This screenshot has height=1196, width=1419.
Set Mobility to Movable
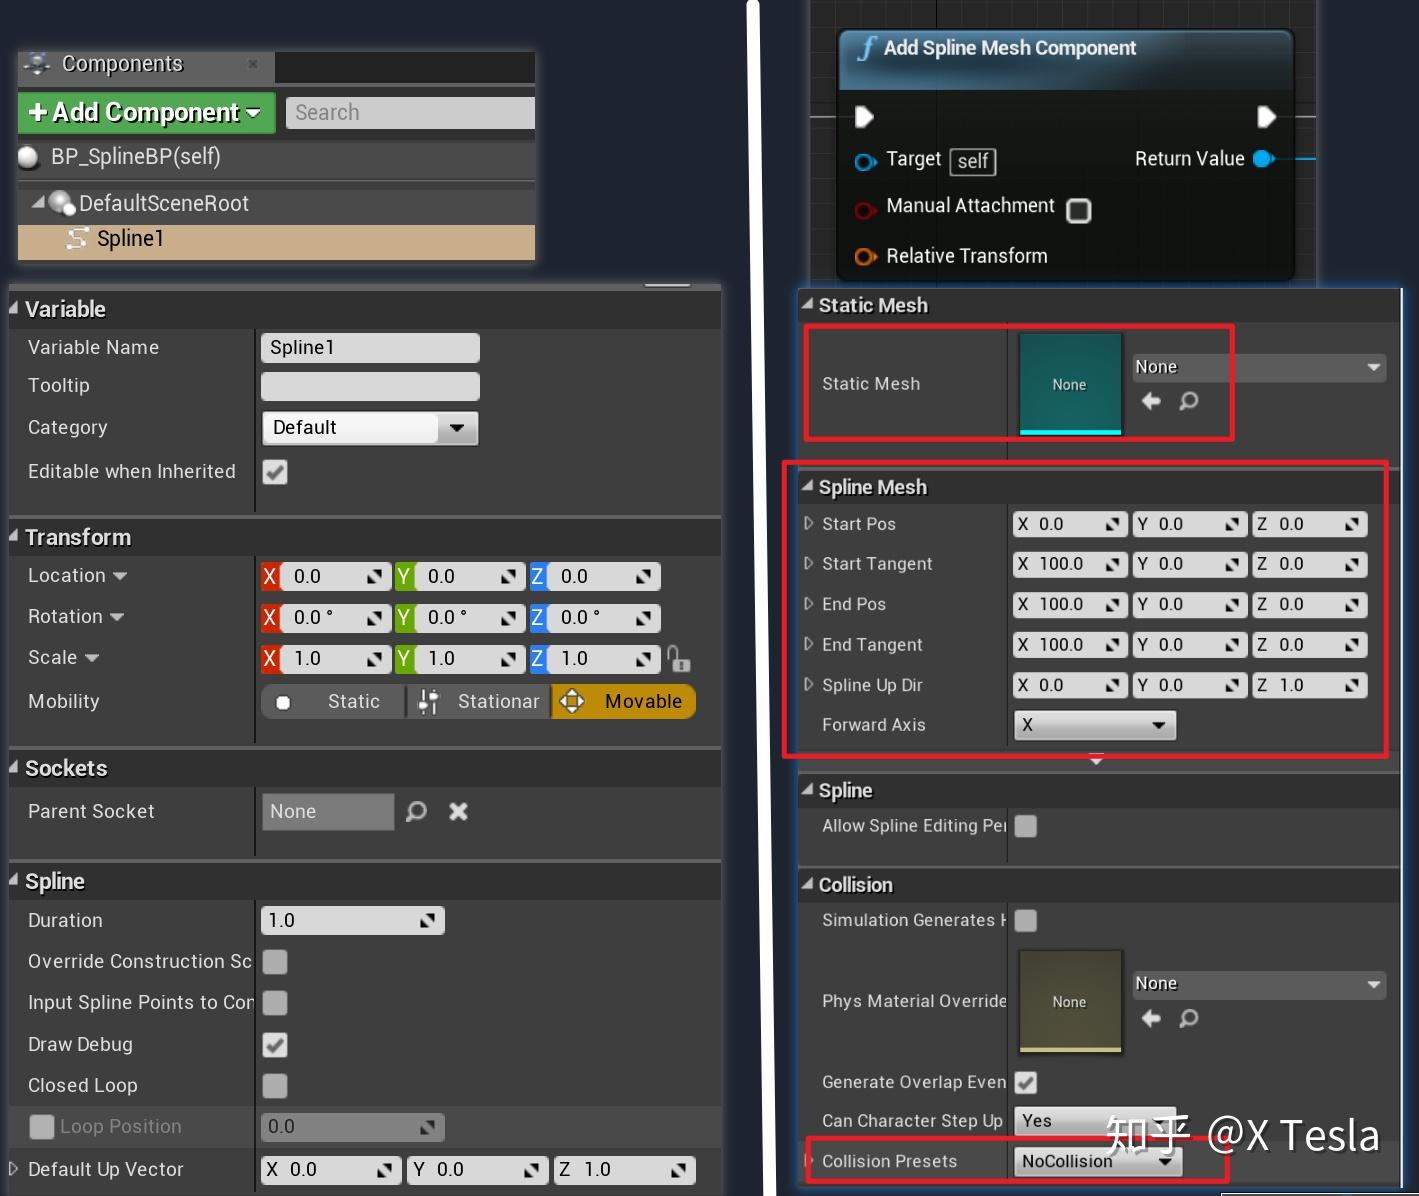[623, 701]
